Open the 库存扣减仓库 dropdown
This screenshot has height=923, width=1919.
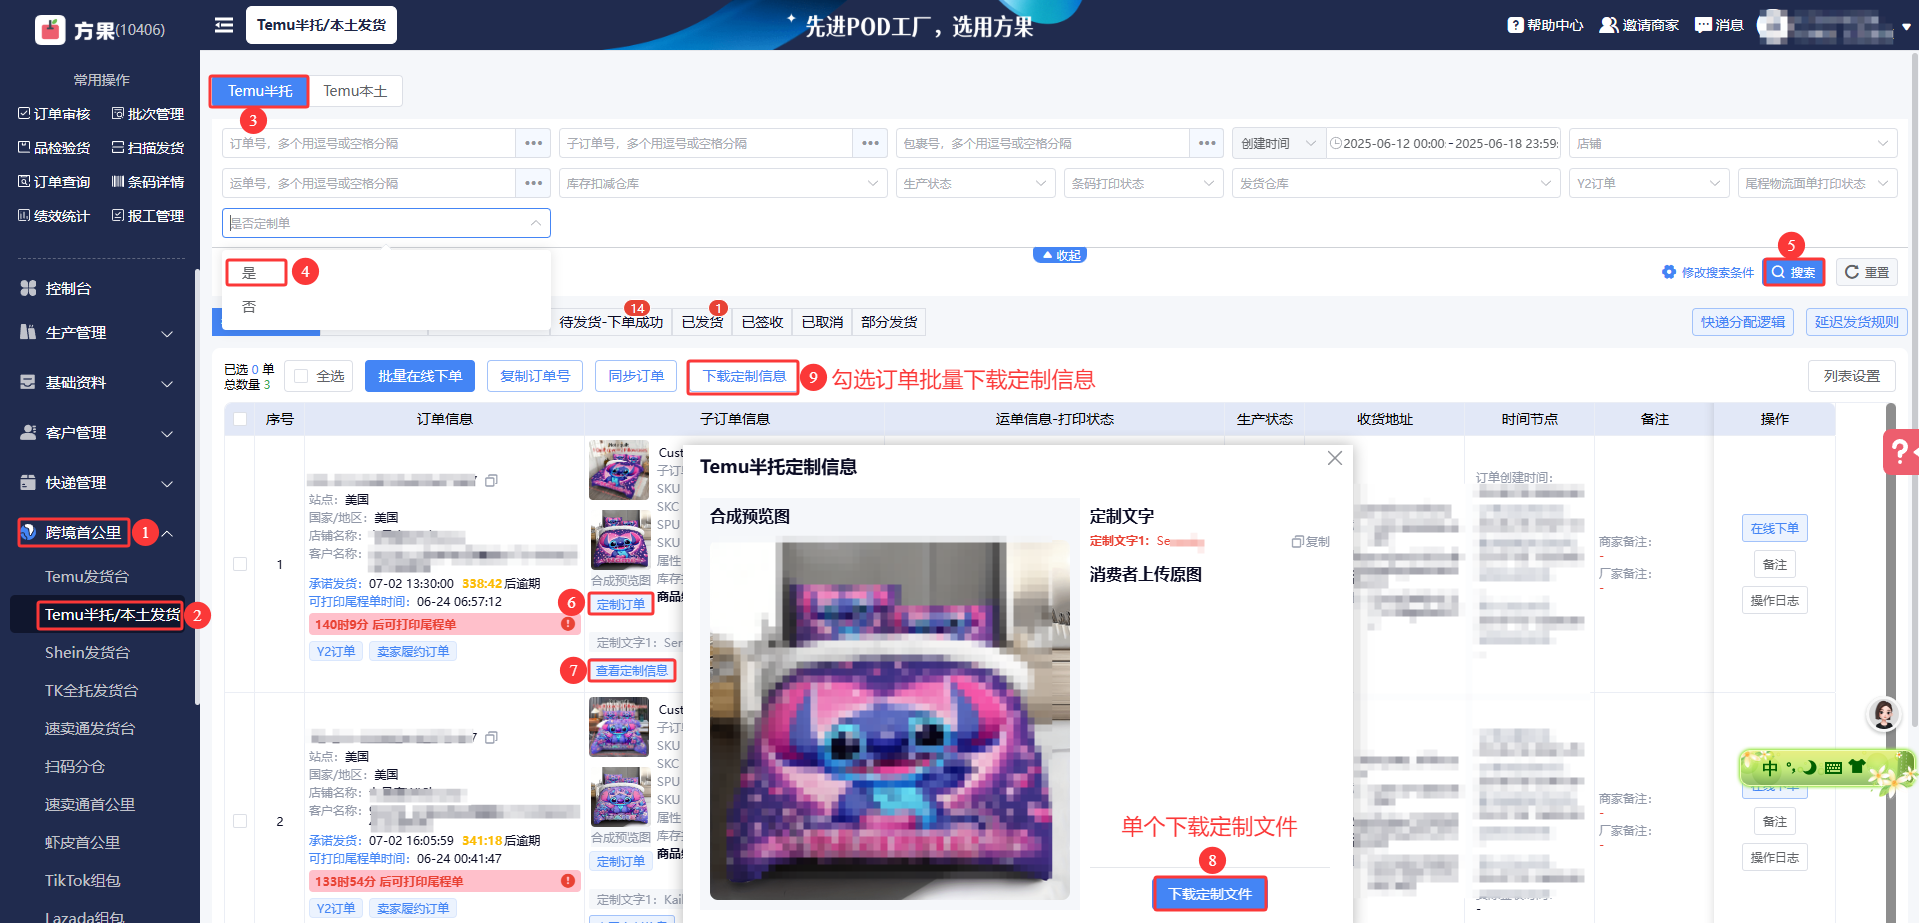pos(723,183)
